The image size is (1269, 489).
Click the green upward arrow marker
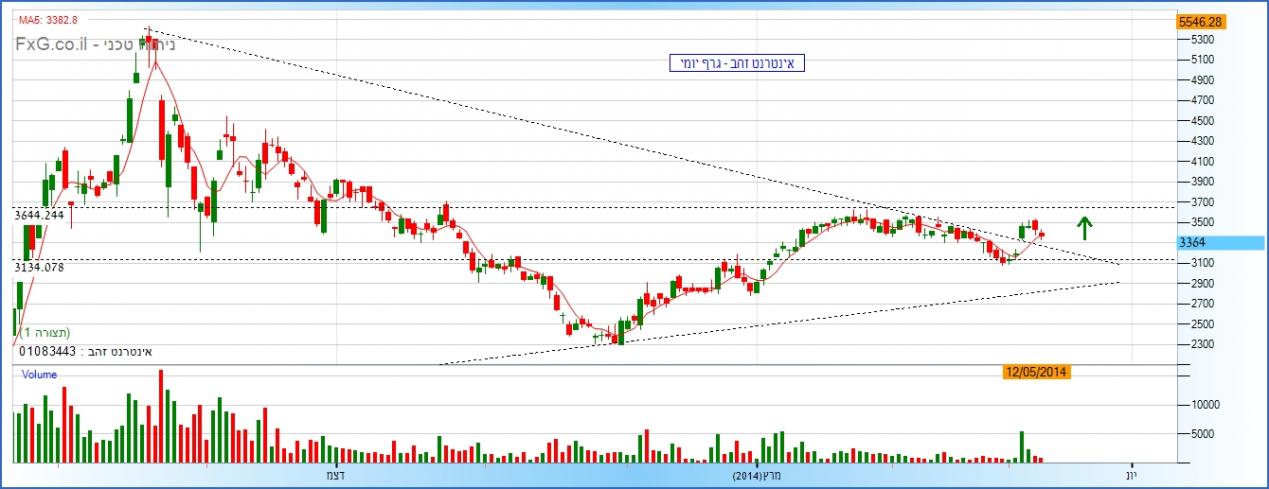[x=1085, y=228]
